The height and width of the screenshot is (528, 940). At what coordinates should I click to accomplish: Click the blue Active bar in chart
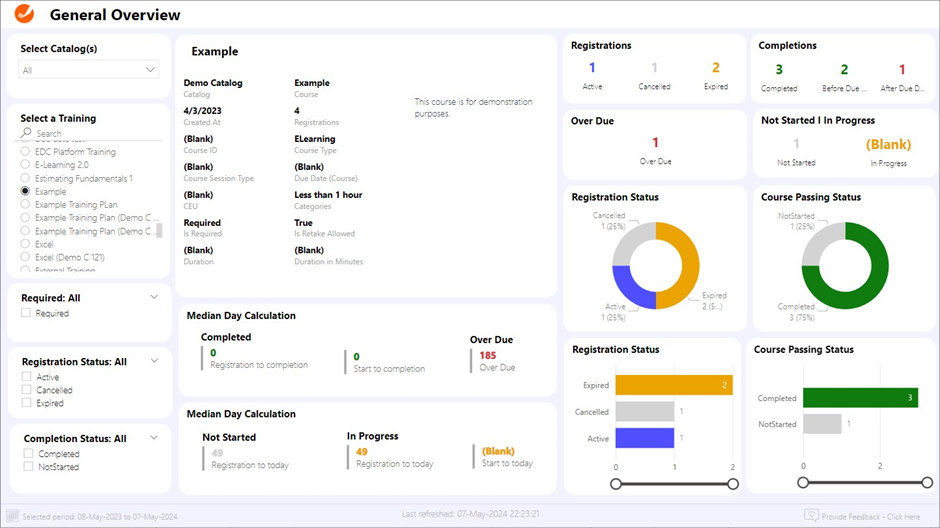pos(644,437)
